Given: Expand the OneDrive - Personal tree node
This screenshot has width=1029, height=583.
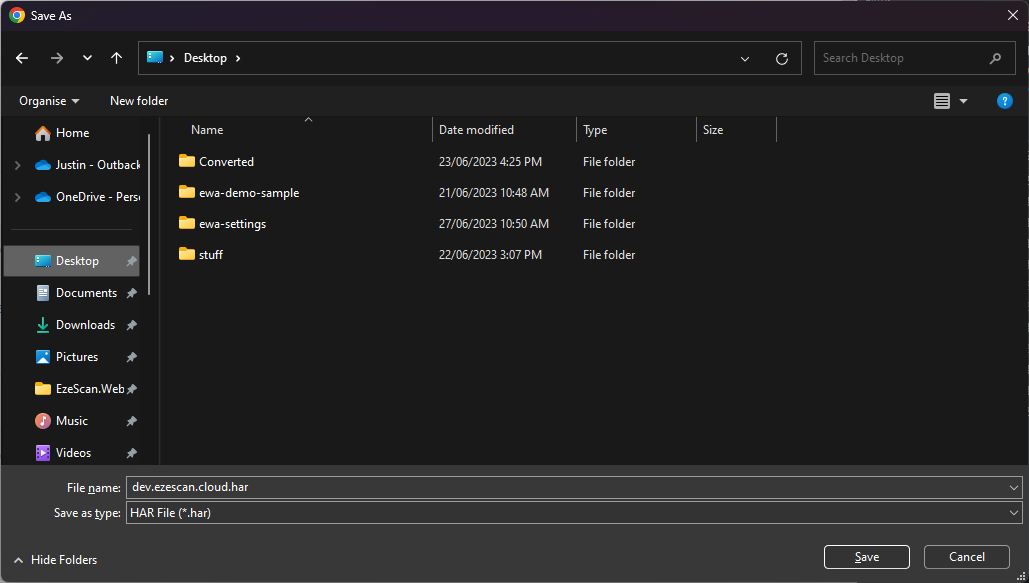Looking at the screenshot, I should [x=17, y=197].
